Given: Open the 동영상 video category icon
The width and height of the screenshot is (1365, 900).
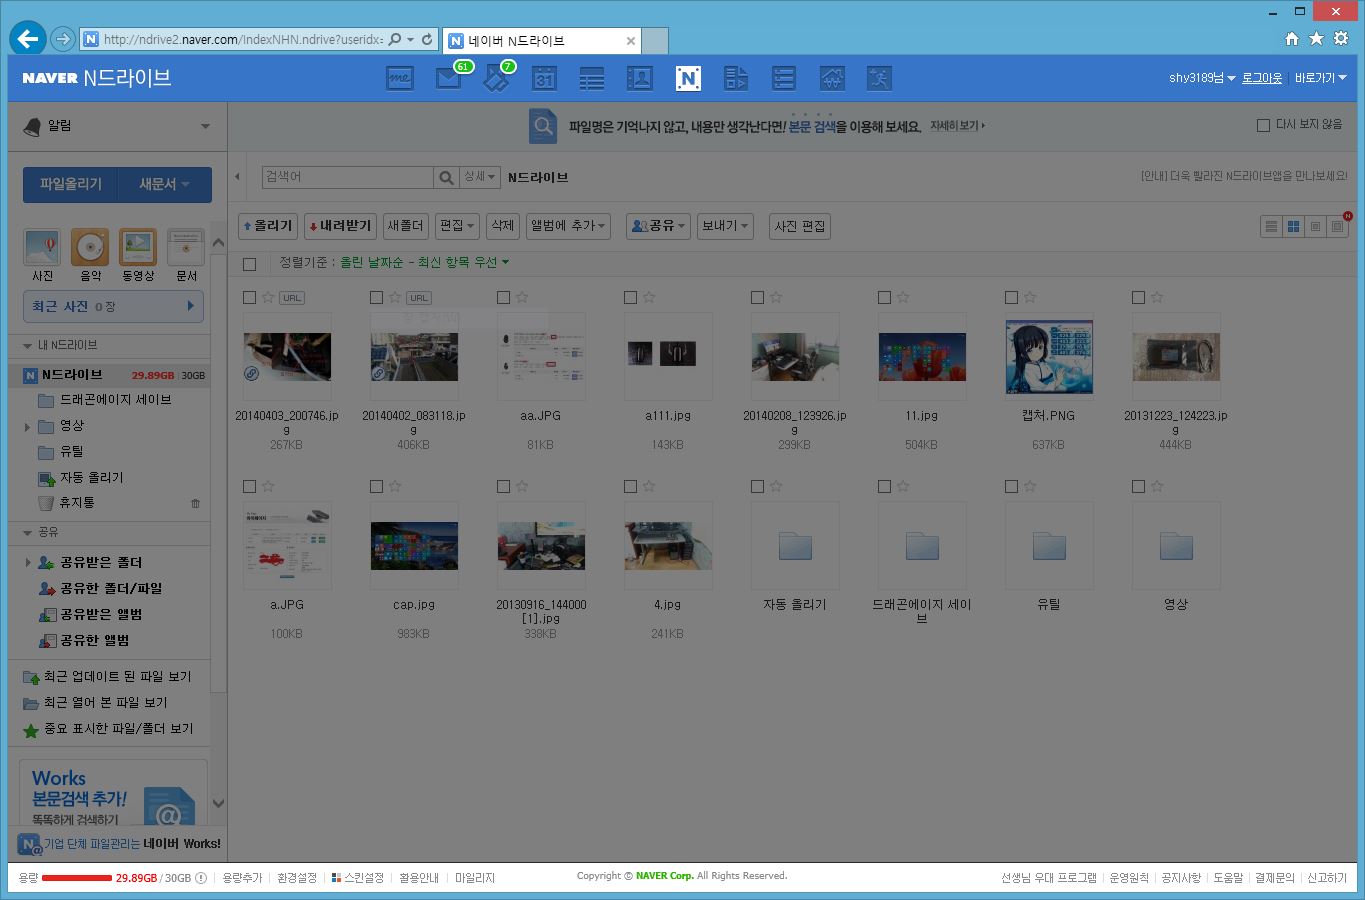Looking at the screenshot, I should pyautogui.click(x=138, y=247).
